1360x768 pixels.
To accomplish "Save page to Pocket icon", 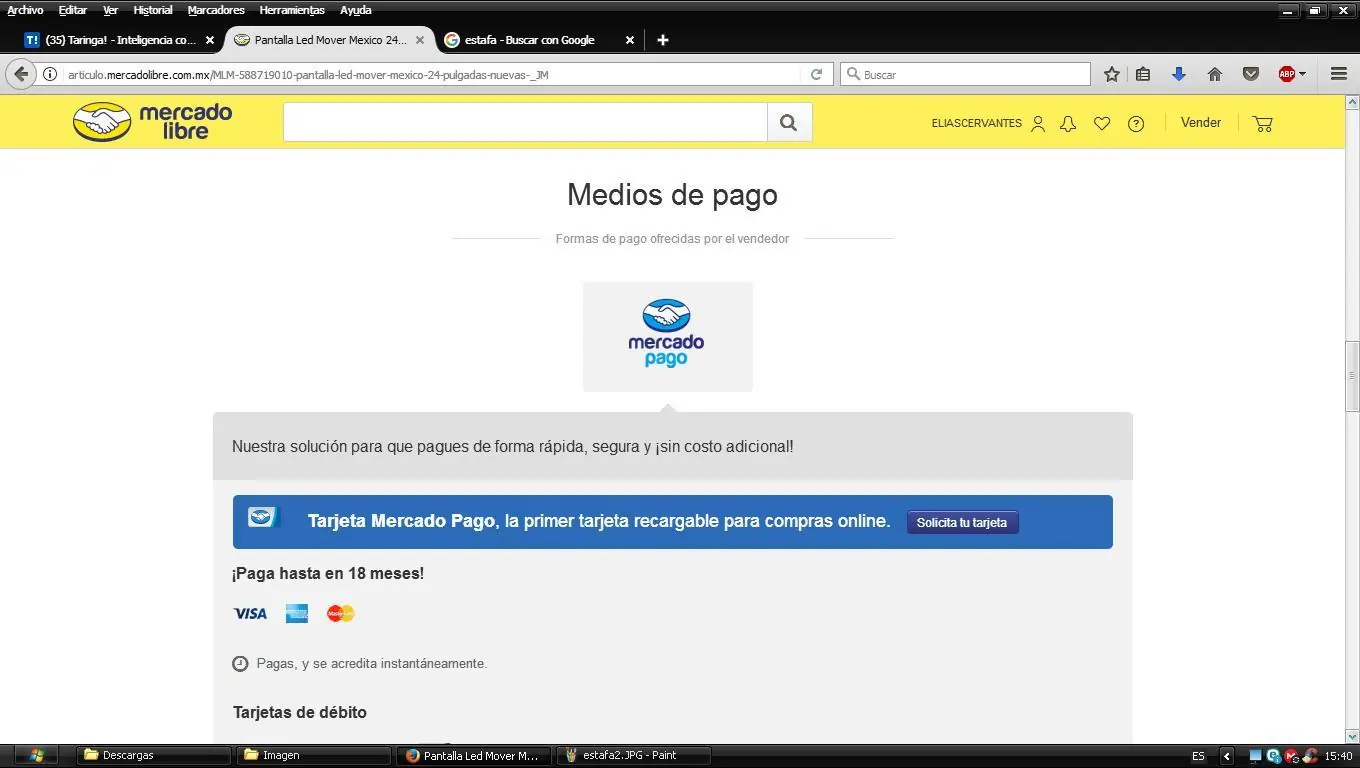I will pyautogui.click(x=1250, y=74).
